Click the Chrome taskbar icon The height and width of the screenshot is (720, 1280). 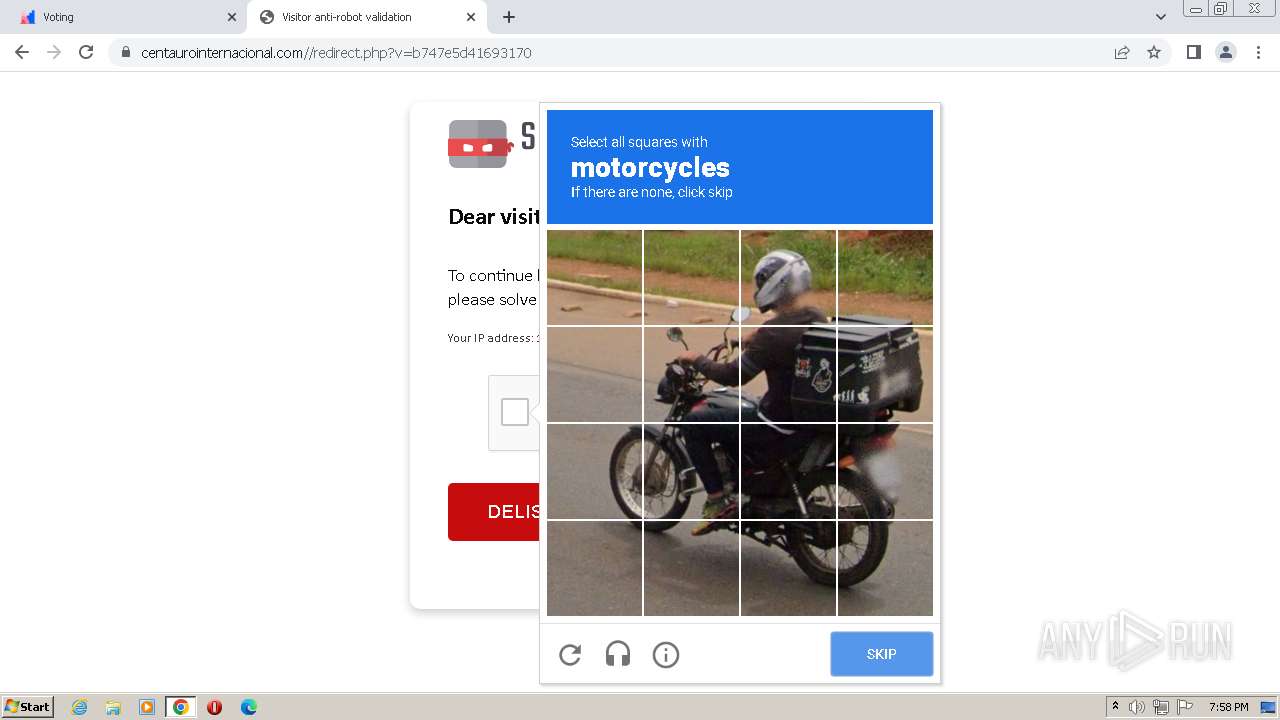tap(181, 707)
